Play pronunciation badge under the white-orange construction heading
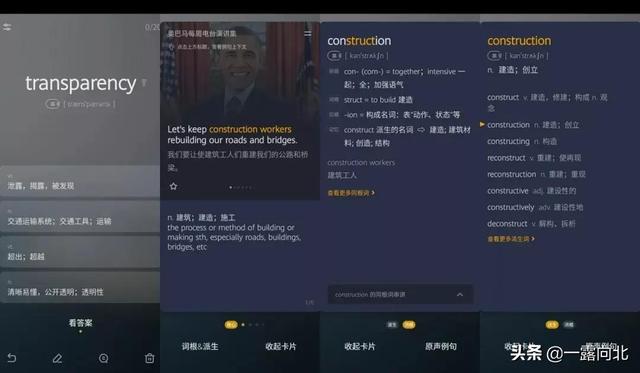The height and width of the screenshot is (373, 640). (334, 56)
